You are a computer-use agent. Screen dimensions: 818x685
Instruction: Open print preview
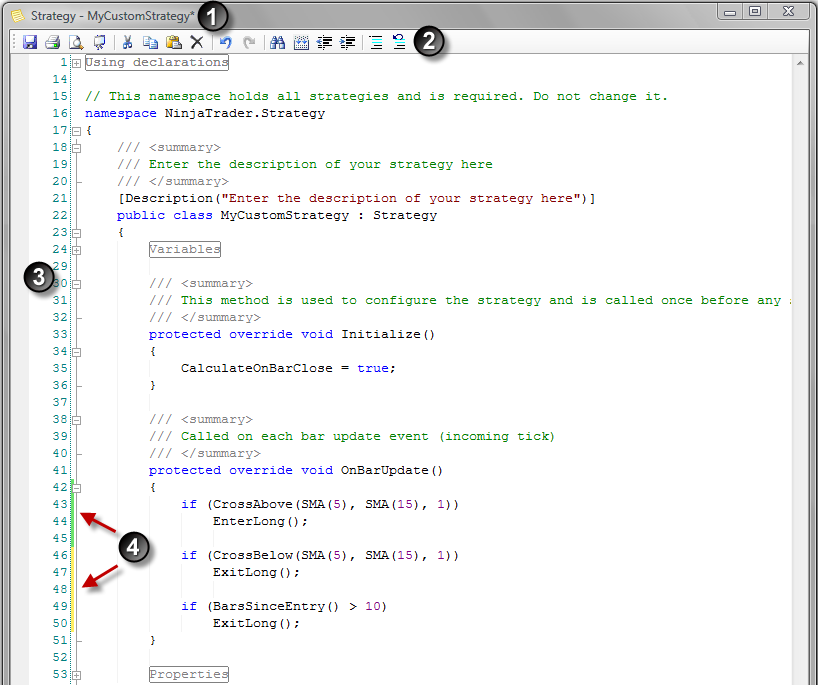(x=77, y=42)
